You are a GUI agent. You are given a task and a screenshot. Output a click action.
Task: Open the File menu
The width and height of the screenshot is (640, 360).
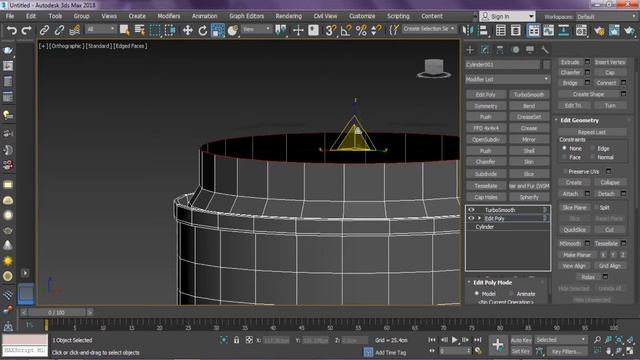10,16
